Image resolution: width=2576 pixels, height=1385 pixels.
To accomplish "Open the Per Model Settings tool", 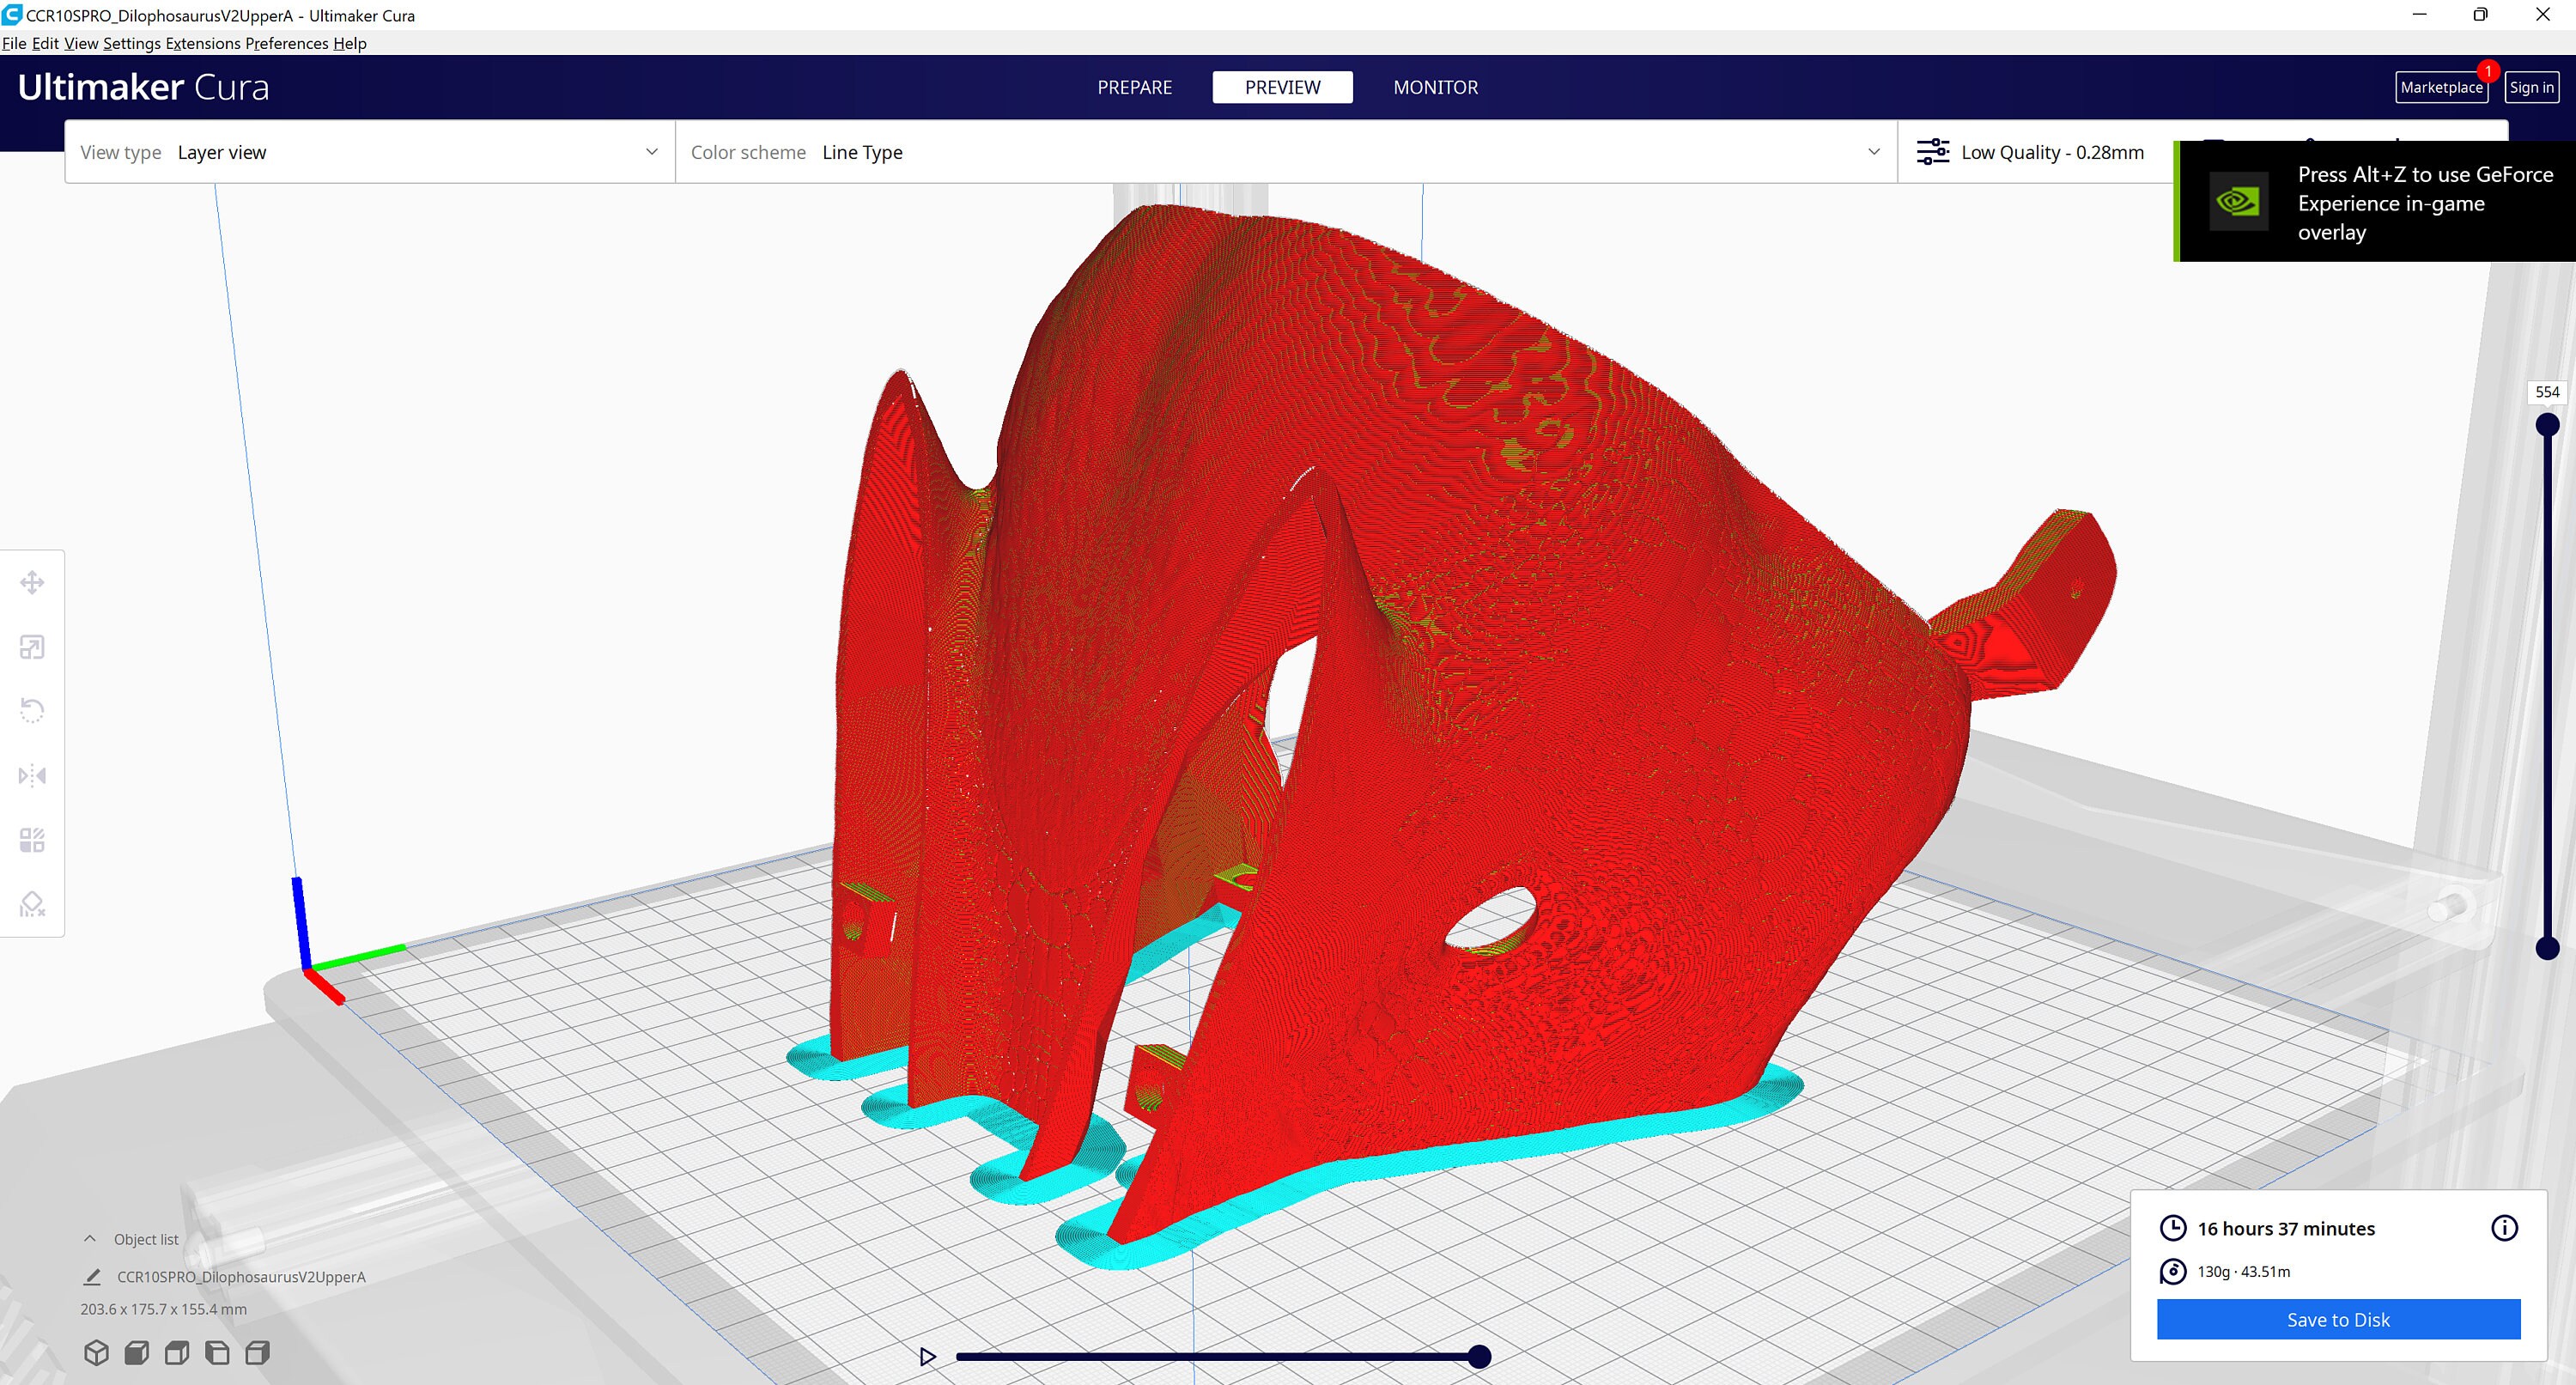I will (32, 839).
